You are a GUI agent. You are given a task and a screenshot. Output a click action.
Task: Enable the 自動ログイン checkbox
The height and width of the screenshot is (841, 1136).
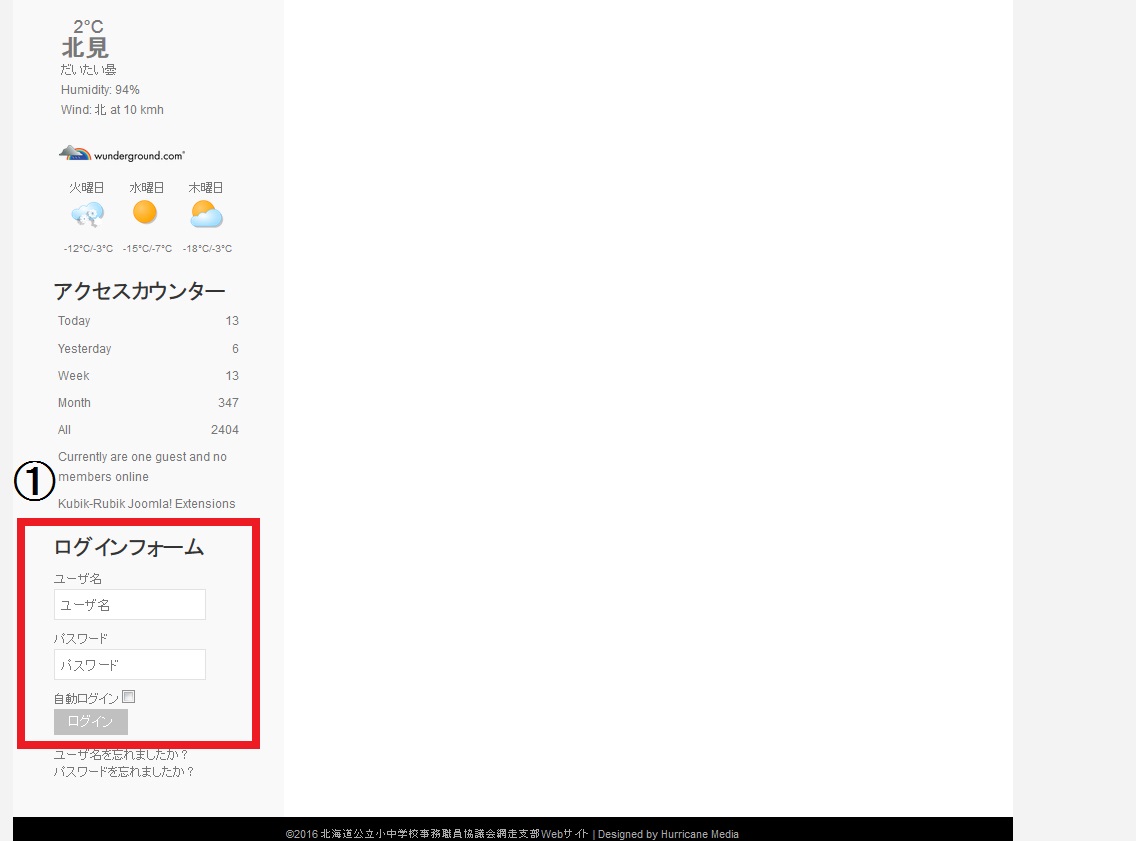pyautogui.click(x=129, y=697)
